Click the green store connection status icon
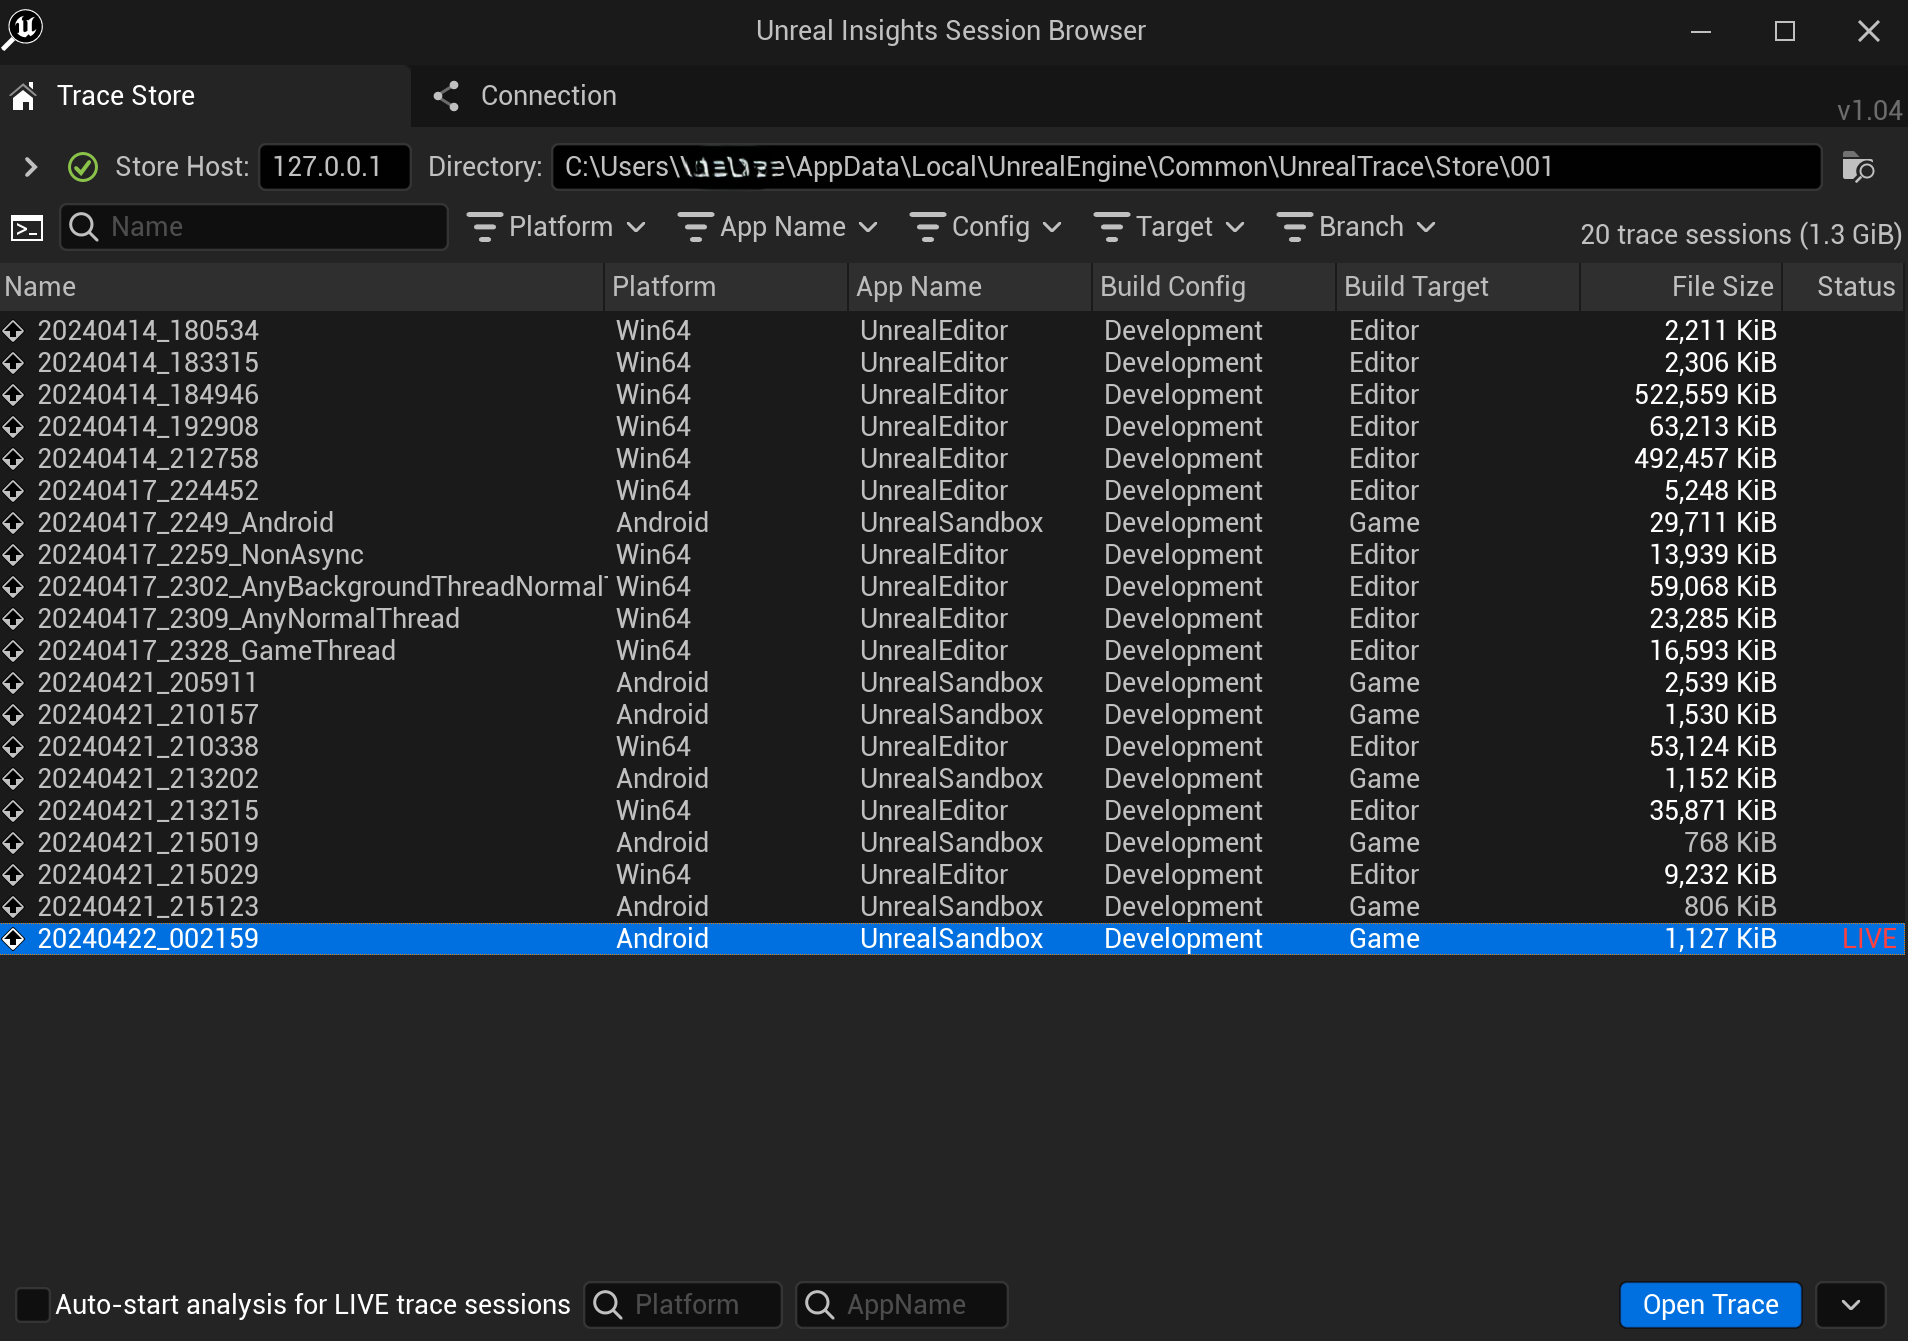 [x=83, y=167]
